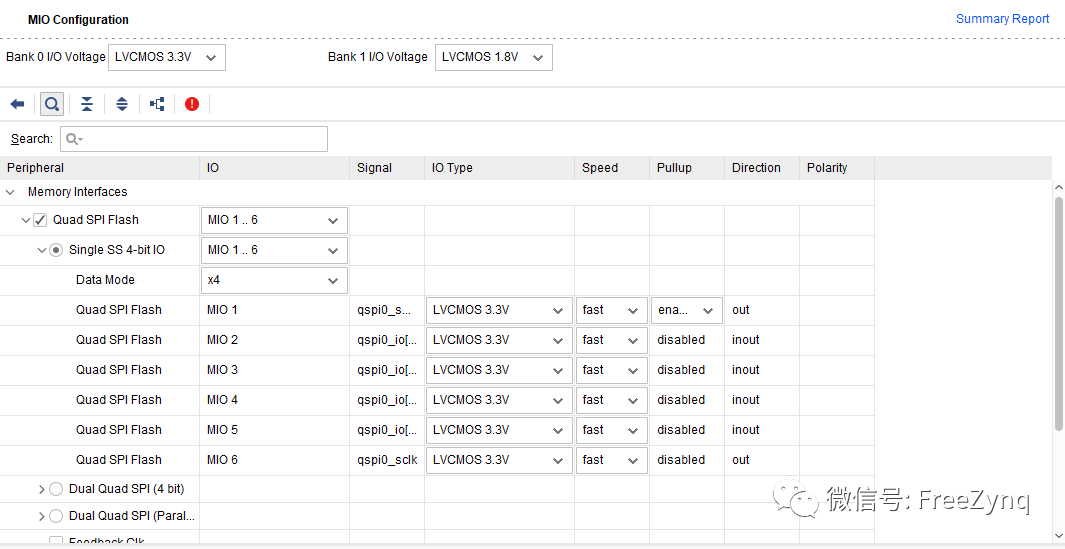This screenshot has height=549, width=1065.
Task: Click the Expand All toolbar icon
Action: tap(122, 104)
